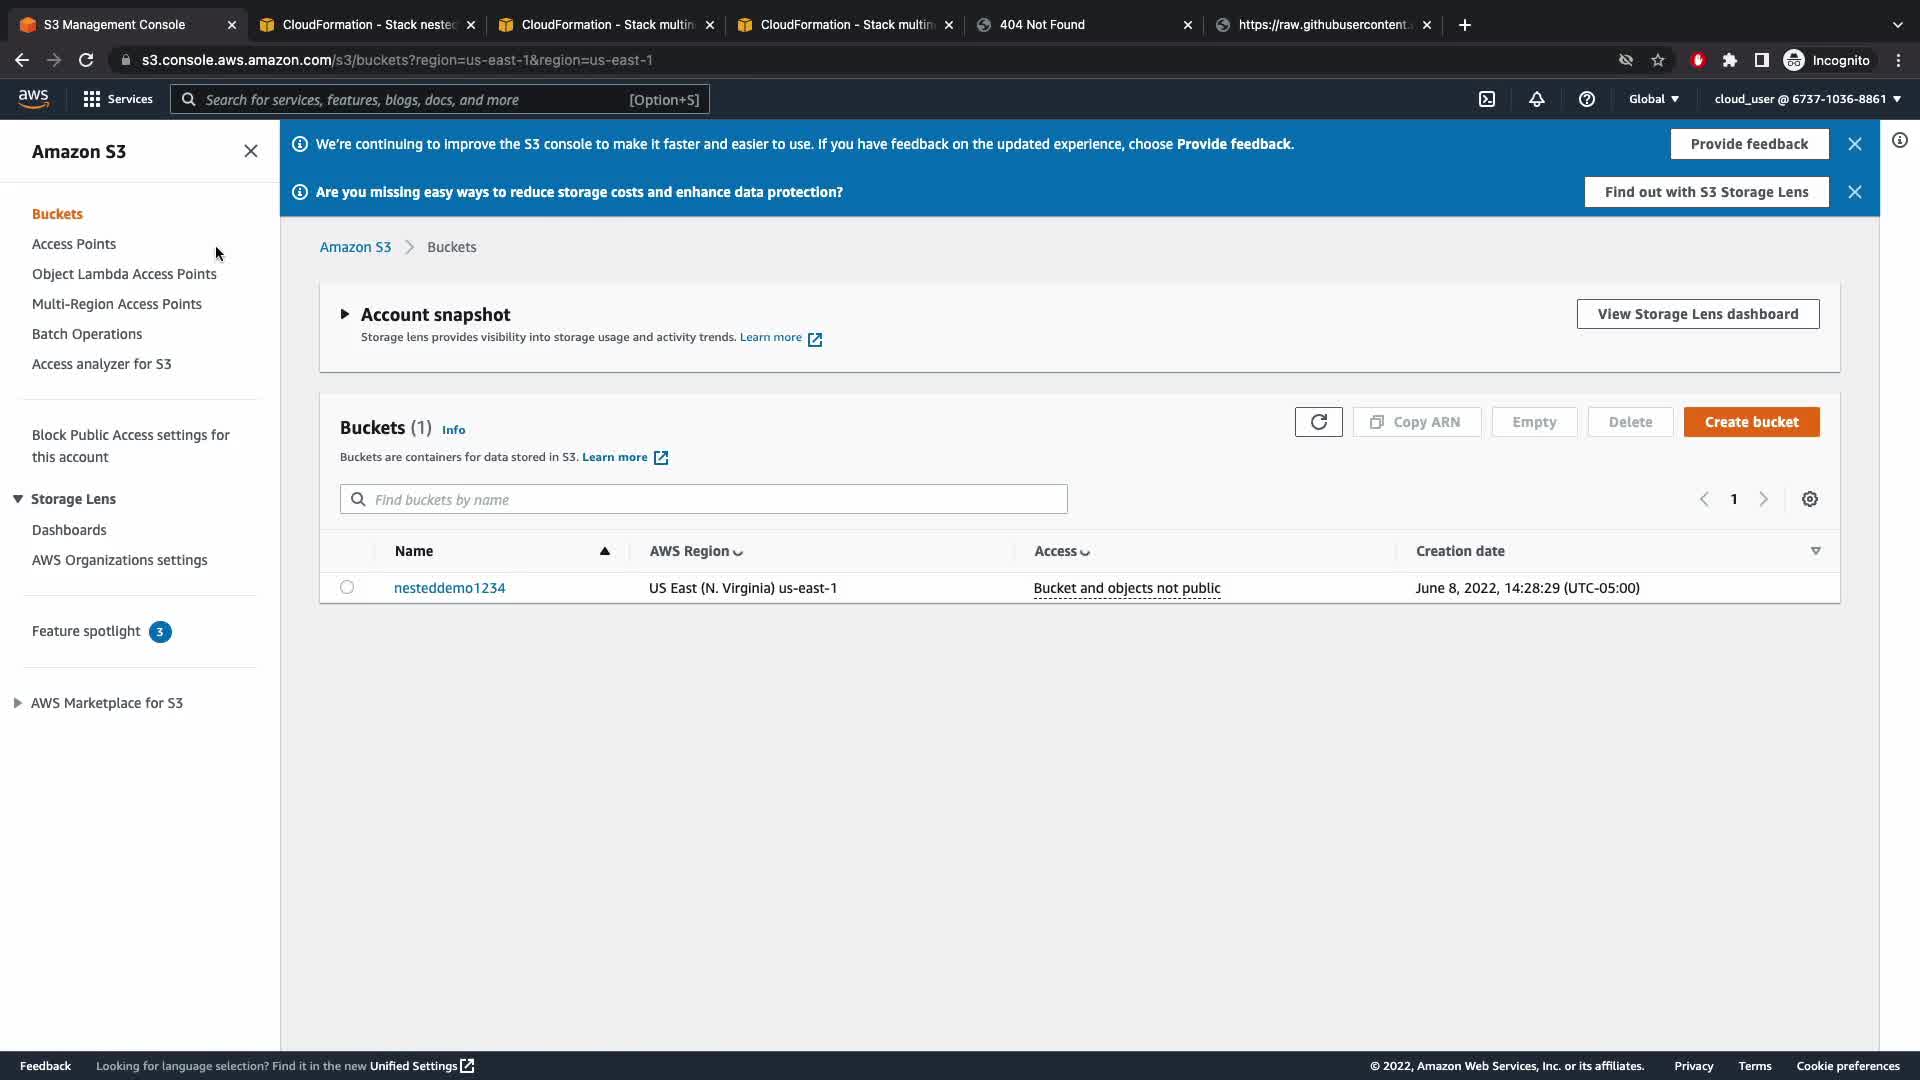Screen dimensions: 1920x1080
Task: Dismiss the Storage Lens banner
Action: click(1855, 192)
